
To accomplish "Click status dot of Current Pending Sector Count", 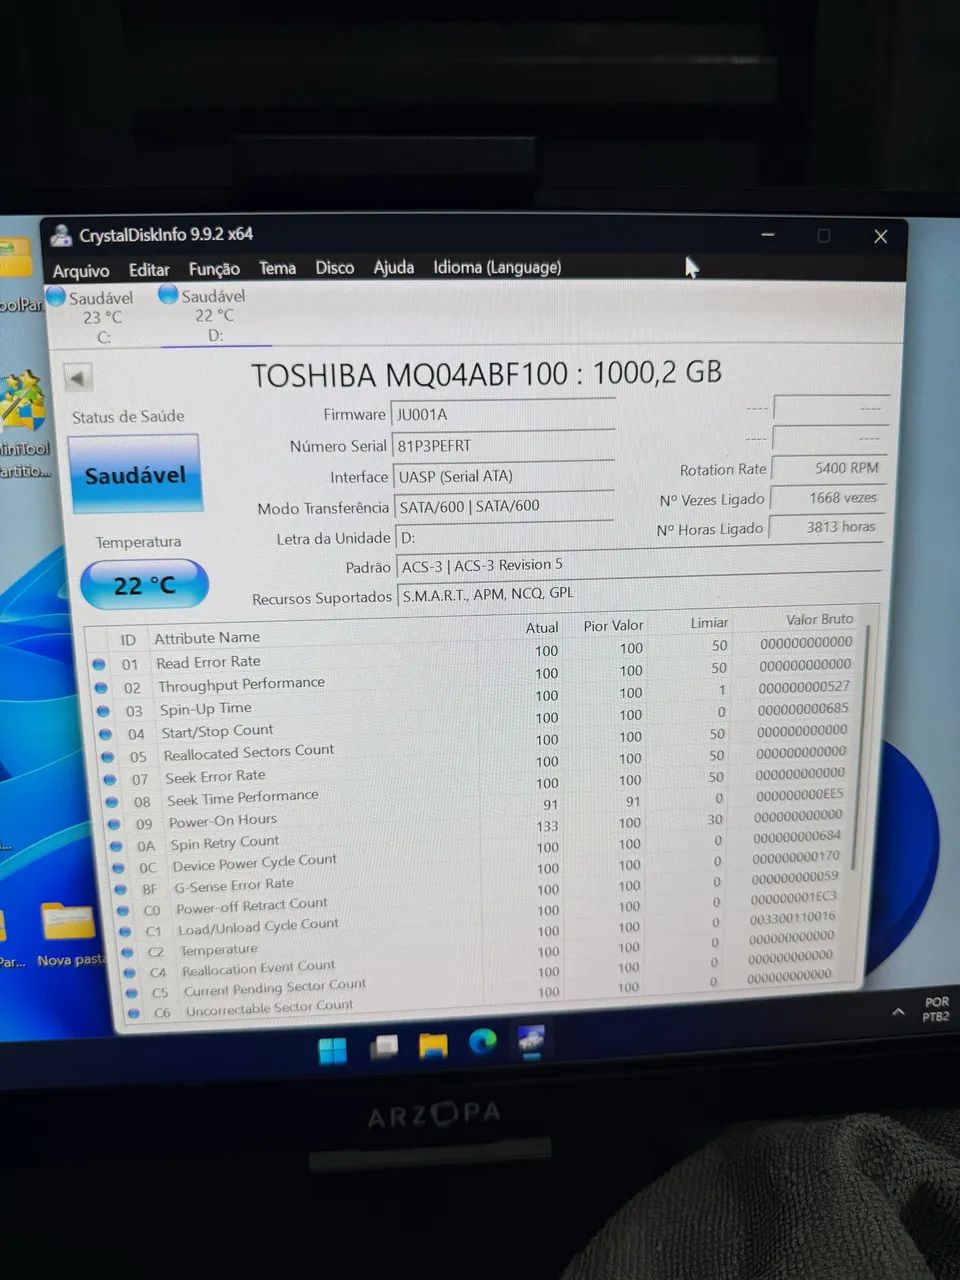I will pos(131,993).
